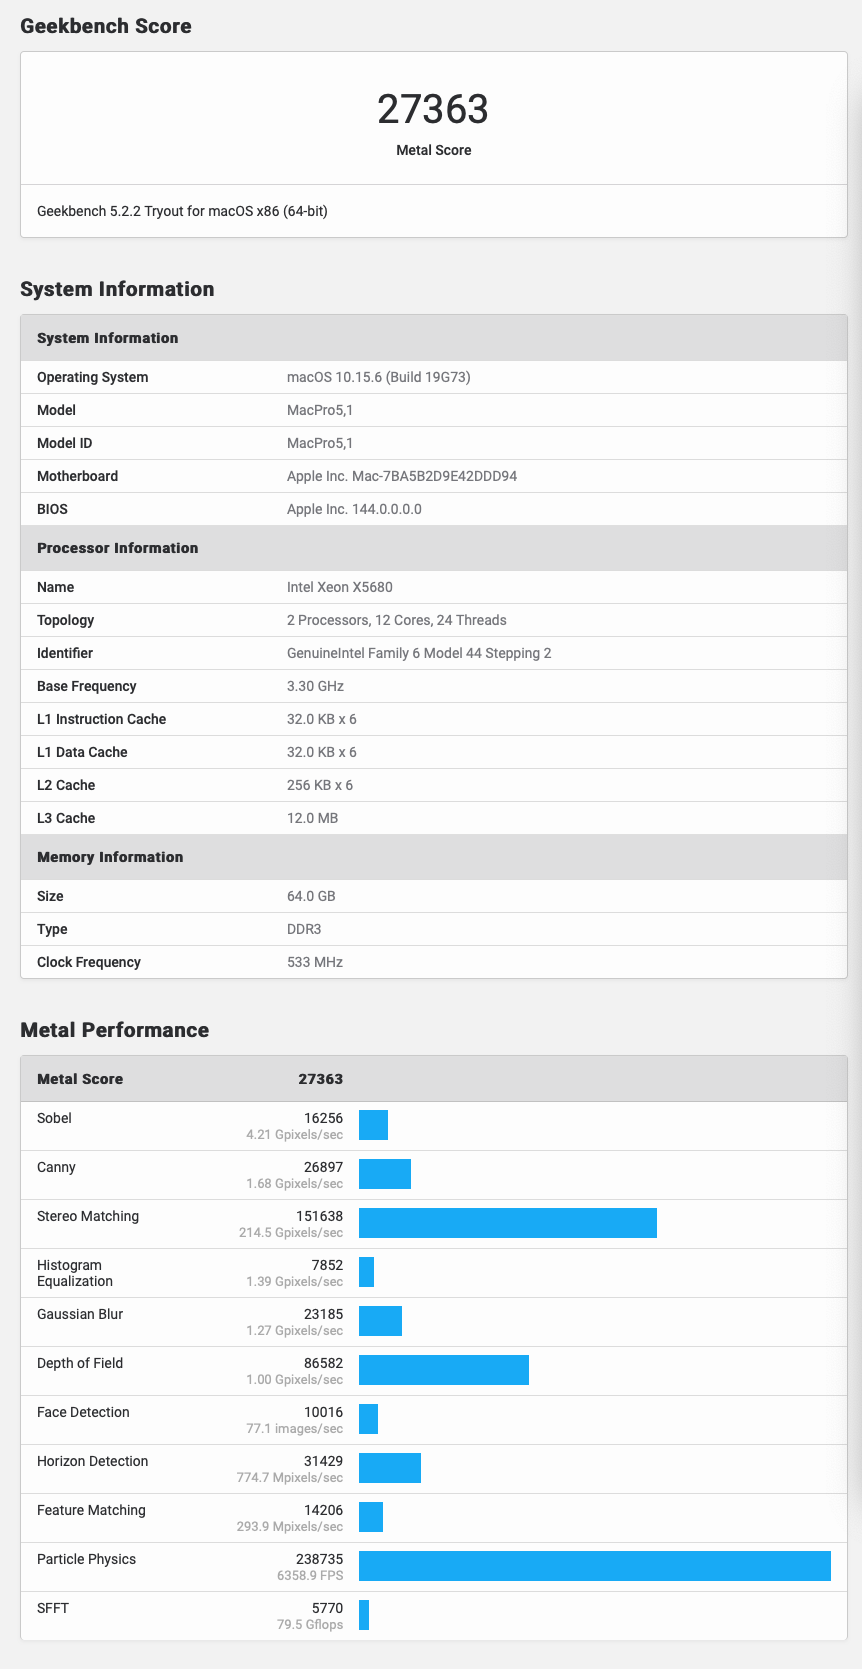Click Topology value 2 Processors, 12 Cores
Viewport: 862px width, 1669px height.
[397, 620]
